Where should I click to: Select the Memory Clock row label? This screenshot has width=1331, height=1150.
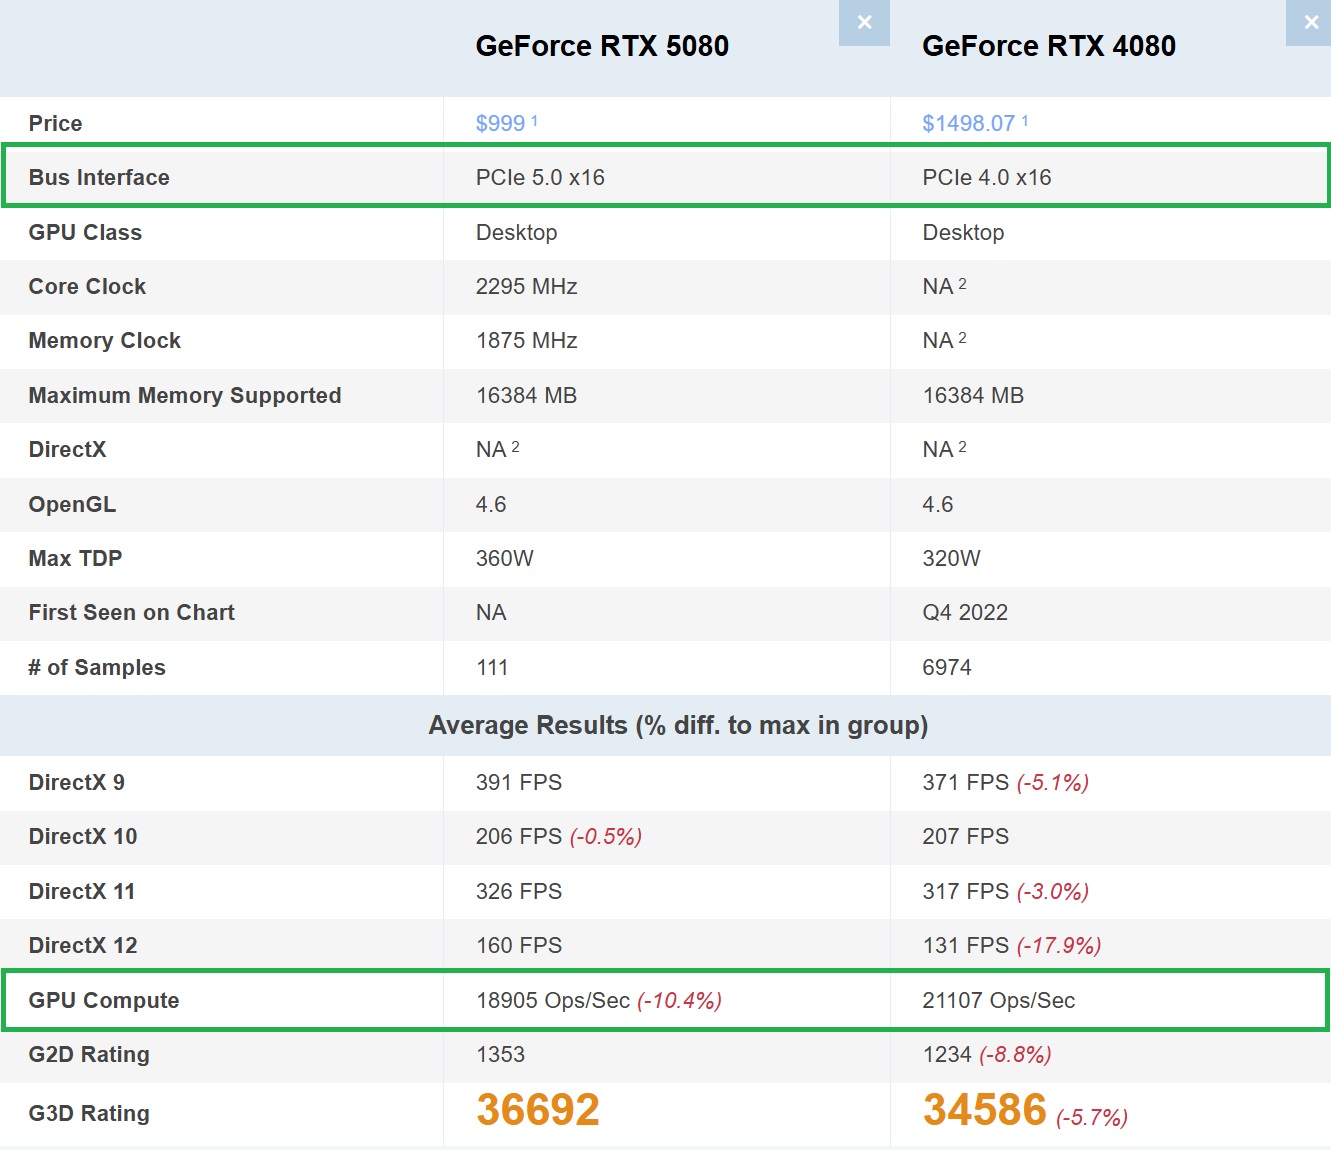(x=105, y=340)
